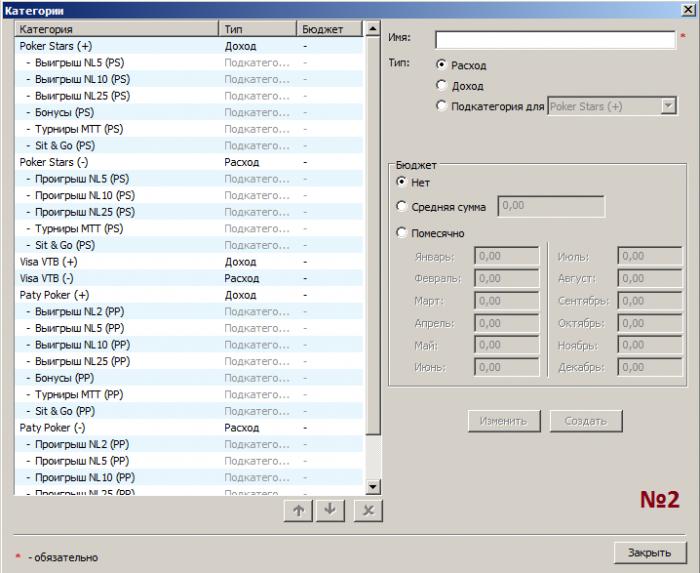Select the Выигрыш NL25 (PP) row
This screenshot has width=700, height=573.
189,361
